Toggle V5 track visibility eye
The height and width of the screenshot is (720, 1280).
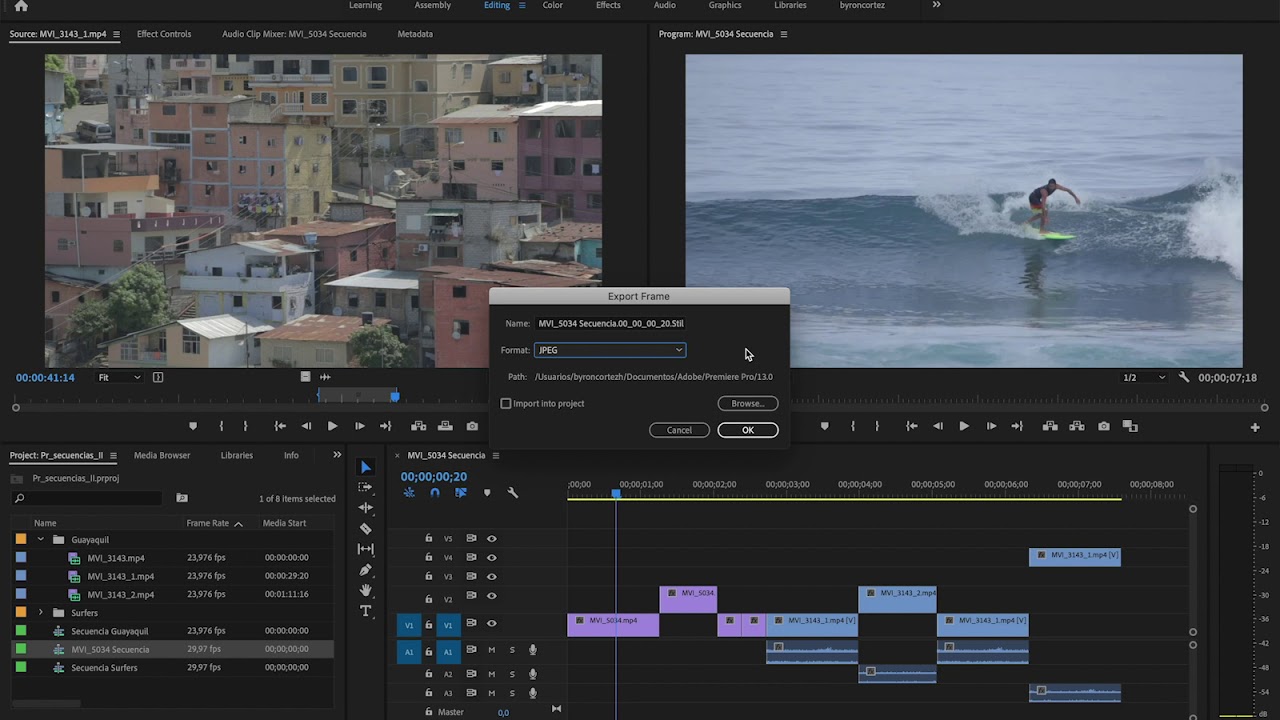pos(491,538)
